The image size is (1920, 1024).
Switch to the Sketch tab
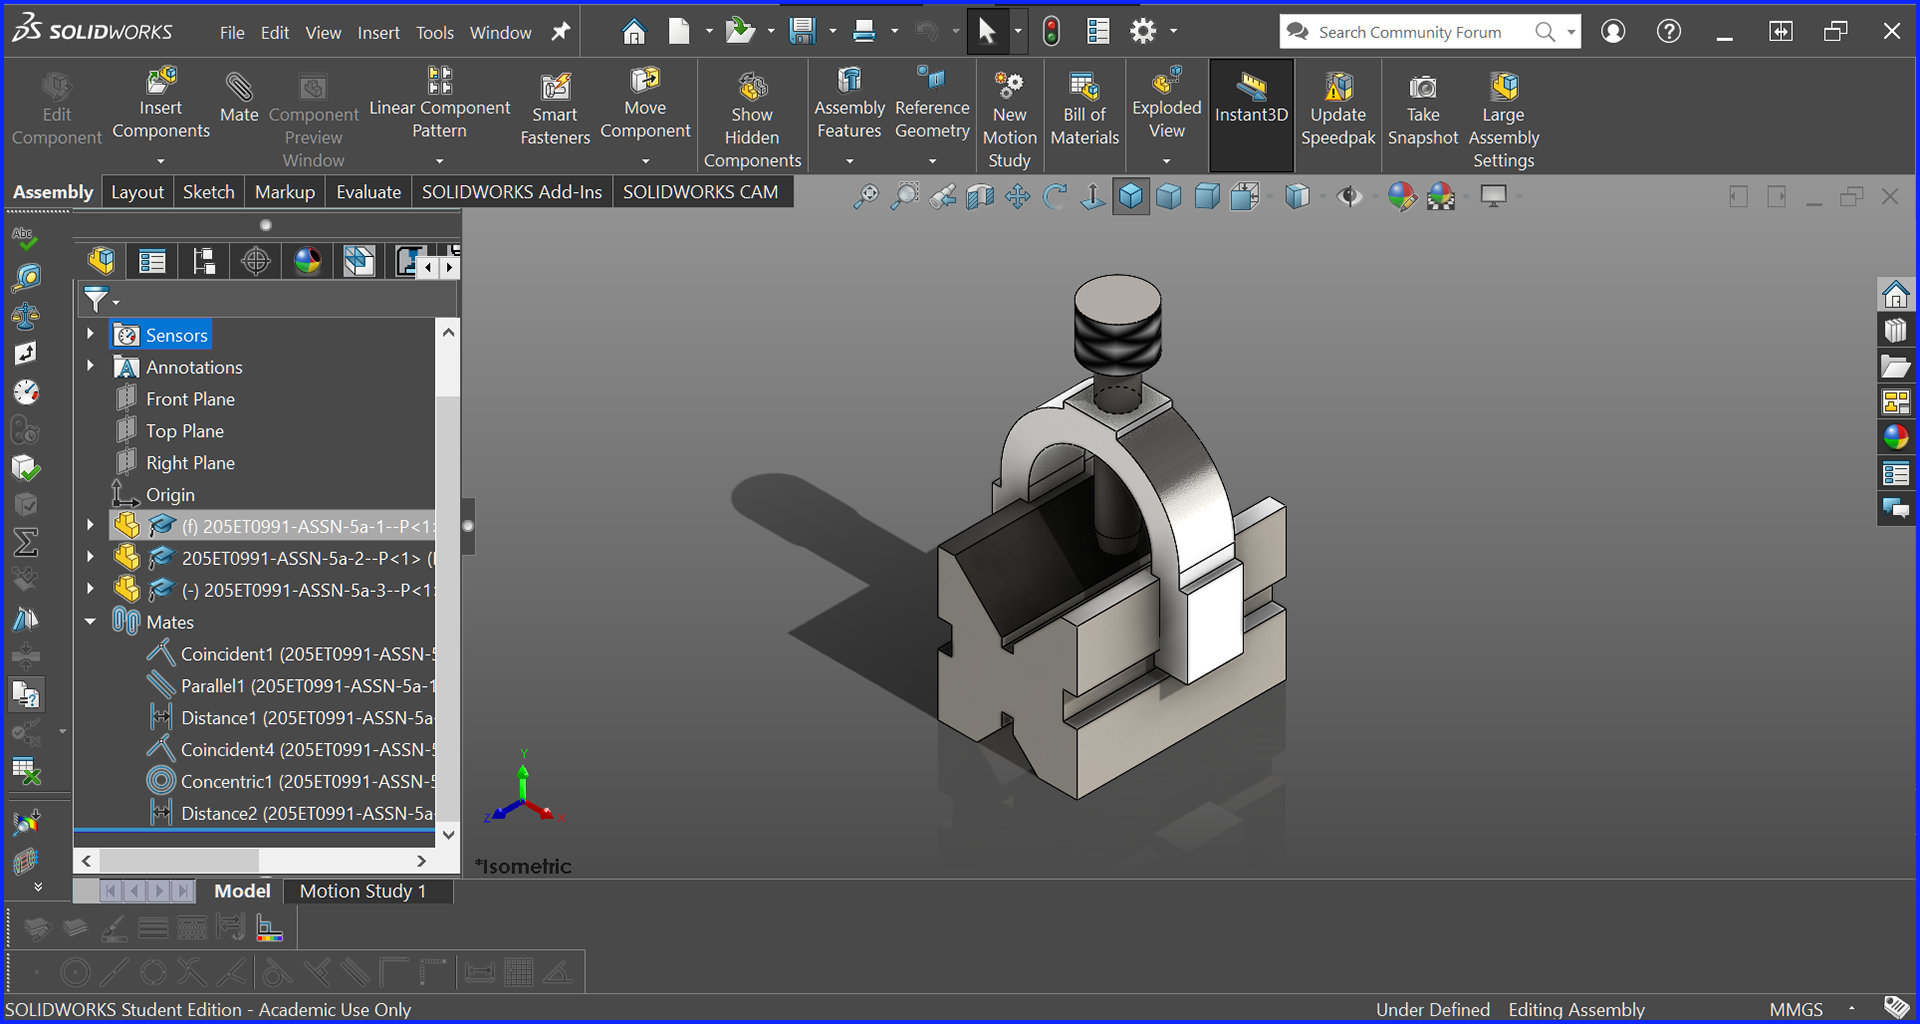[208, 192]
